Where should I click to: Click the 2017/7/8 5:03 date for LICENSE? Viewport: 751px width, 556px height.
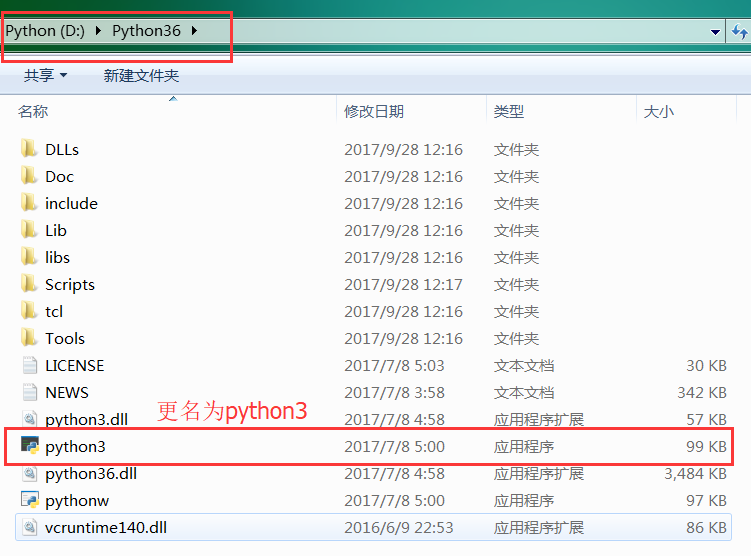pyautogui.click(x=394, y=365)
